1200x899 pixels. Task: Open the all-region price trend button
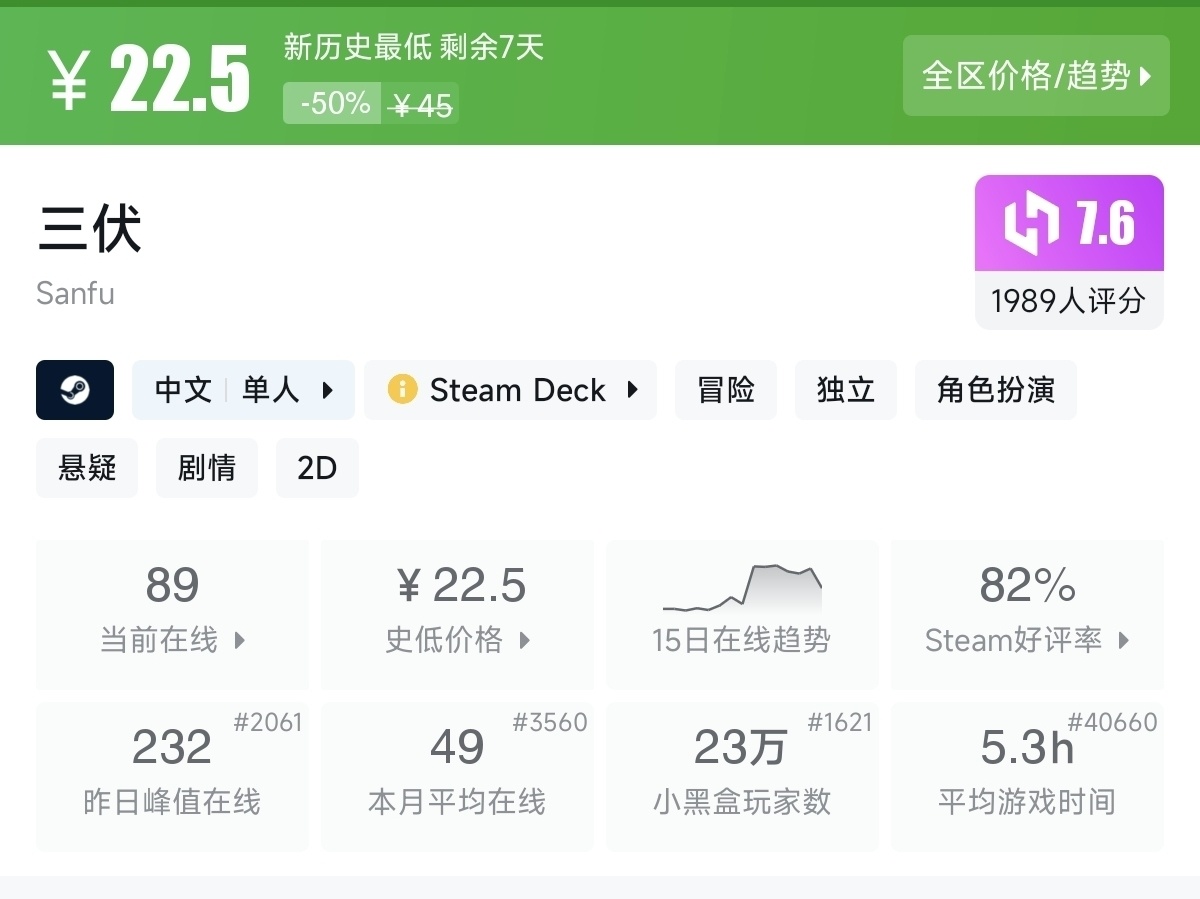click(x=1036, y=76)
